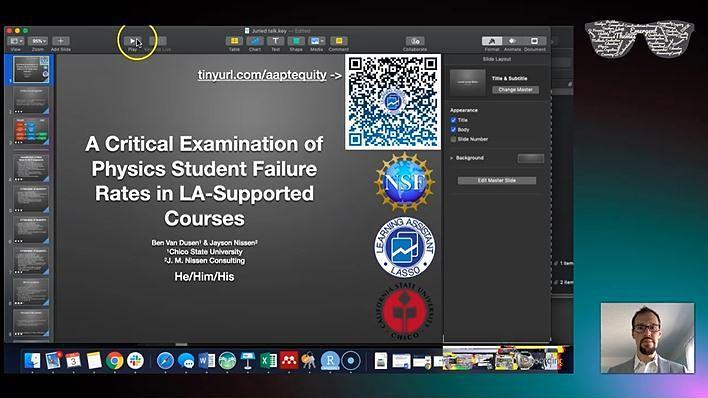708x398 pixels.
Task: Insert a Chart from the toolbar
Action: click(255, 41)
